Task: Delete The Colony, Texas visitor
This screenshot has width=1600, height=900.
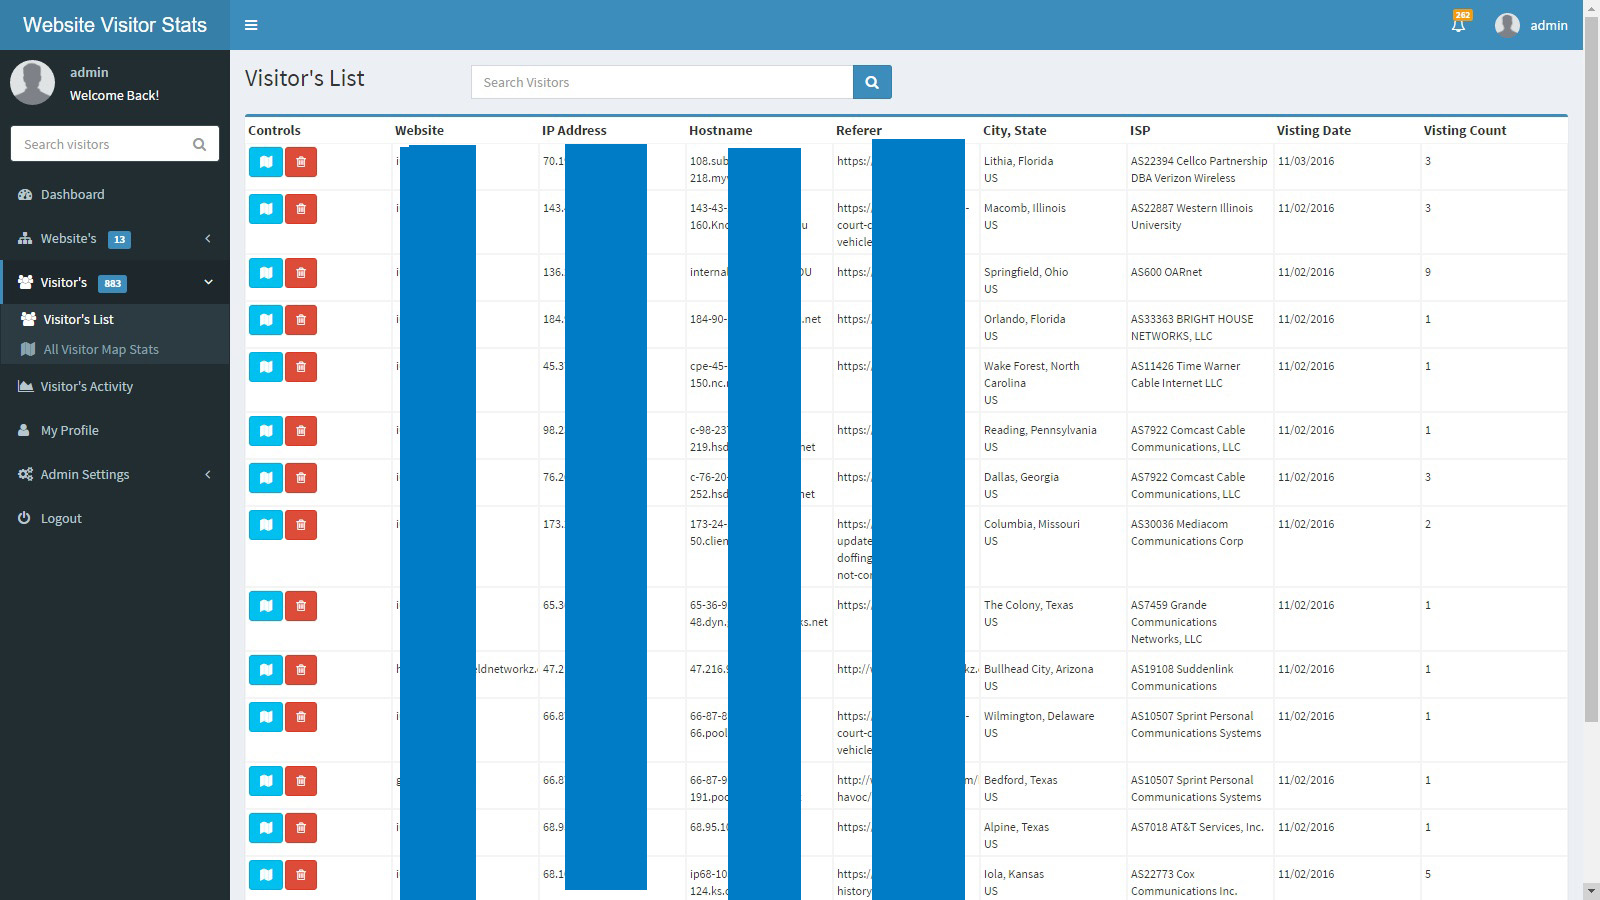Action: click(301, 605)
